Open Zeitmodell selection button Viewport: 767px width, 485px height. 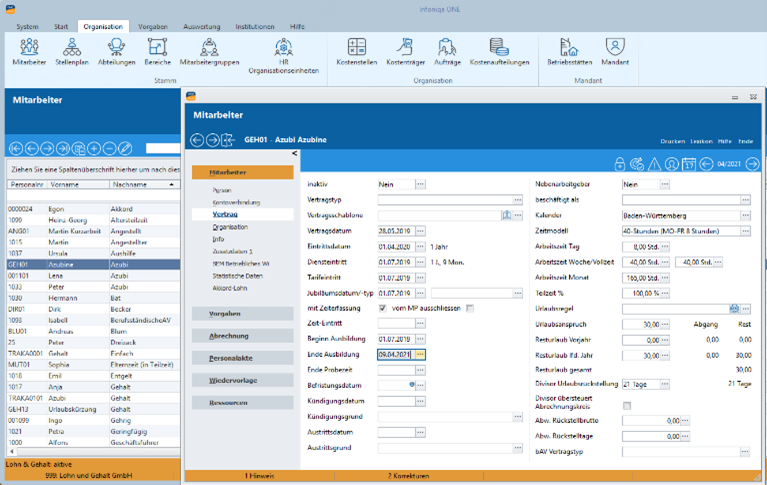coord(745,231)
